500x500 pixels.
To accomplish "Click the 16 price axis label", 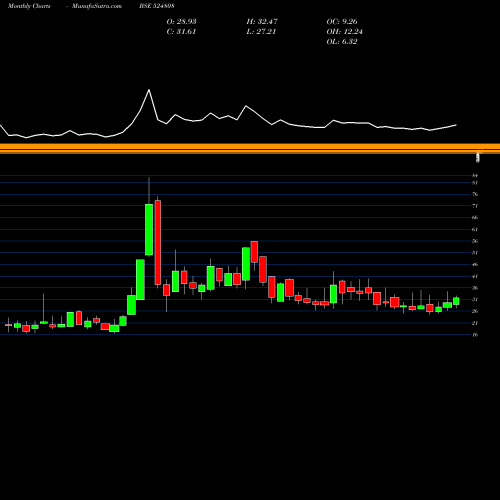I will (475, 335).
